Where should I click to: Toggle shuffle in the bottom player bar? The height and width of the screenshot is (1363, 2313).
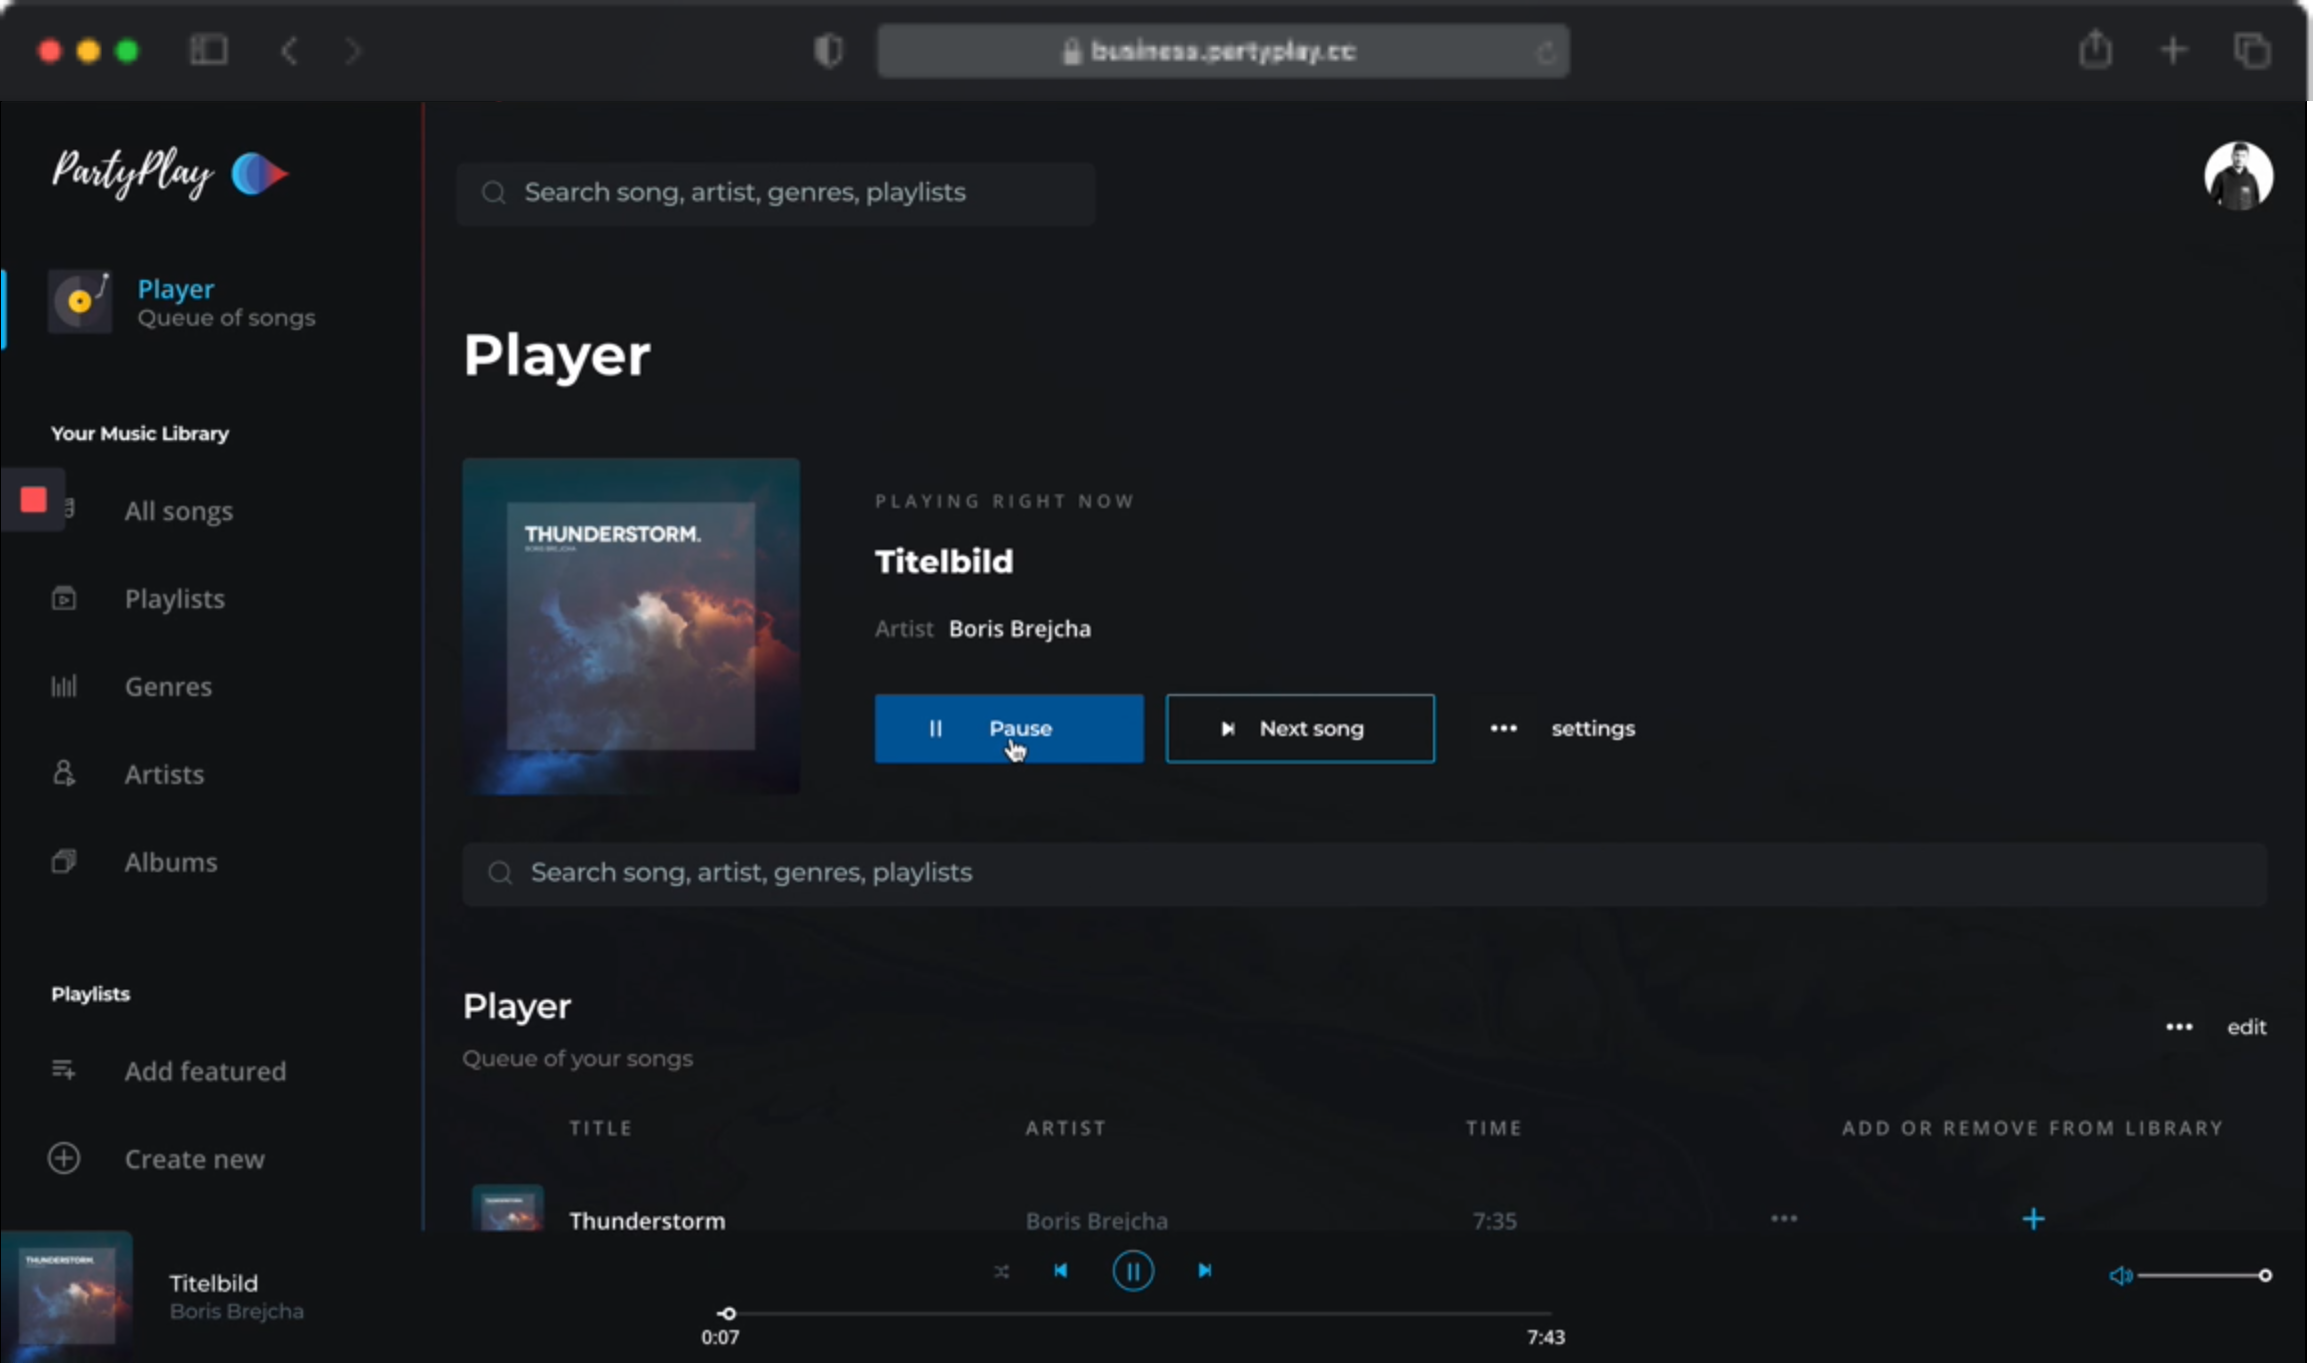point(1001,1272)
